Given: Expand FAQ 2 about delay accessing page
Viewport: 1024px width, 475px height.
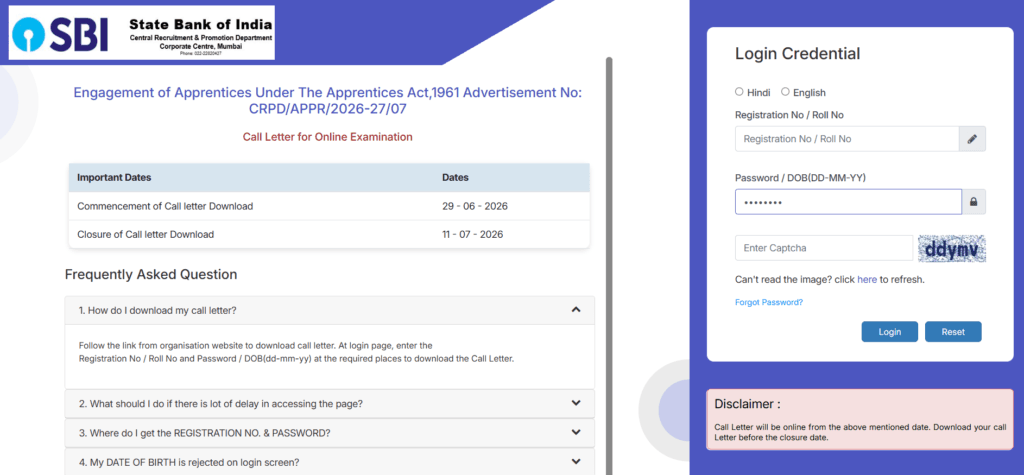Looking at the screenshot, I should click(330, 404).
